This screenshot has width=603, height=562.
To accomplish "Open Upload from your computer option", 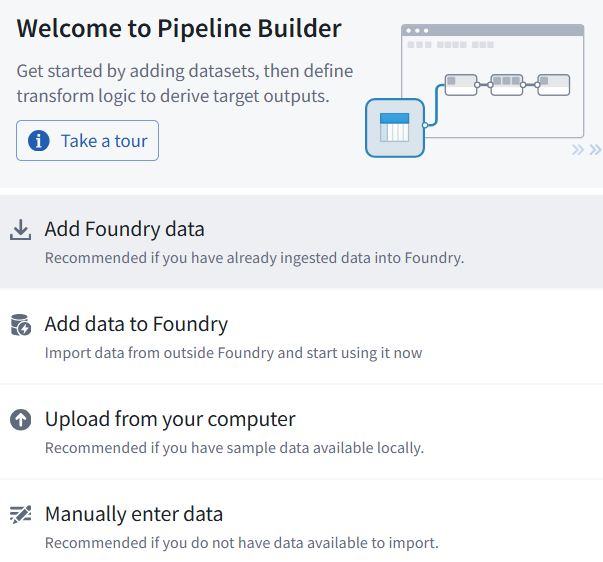I will point(302,432).
